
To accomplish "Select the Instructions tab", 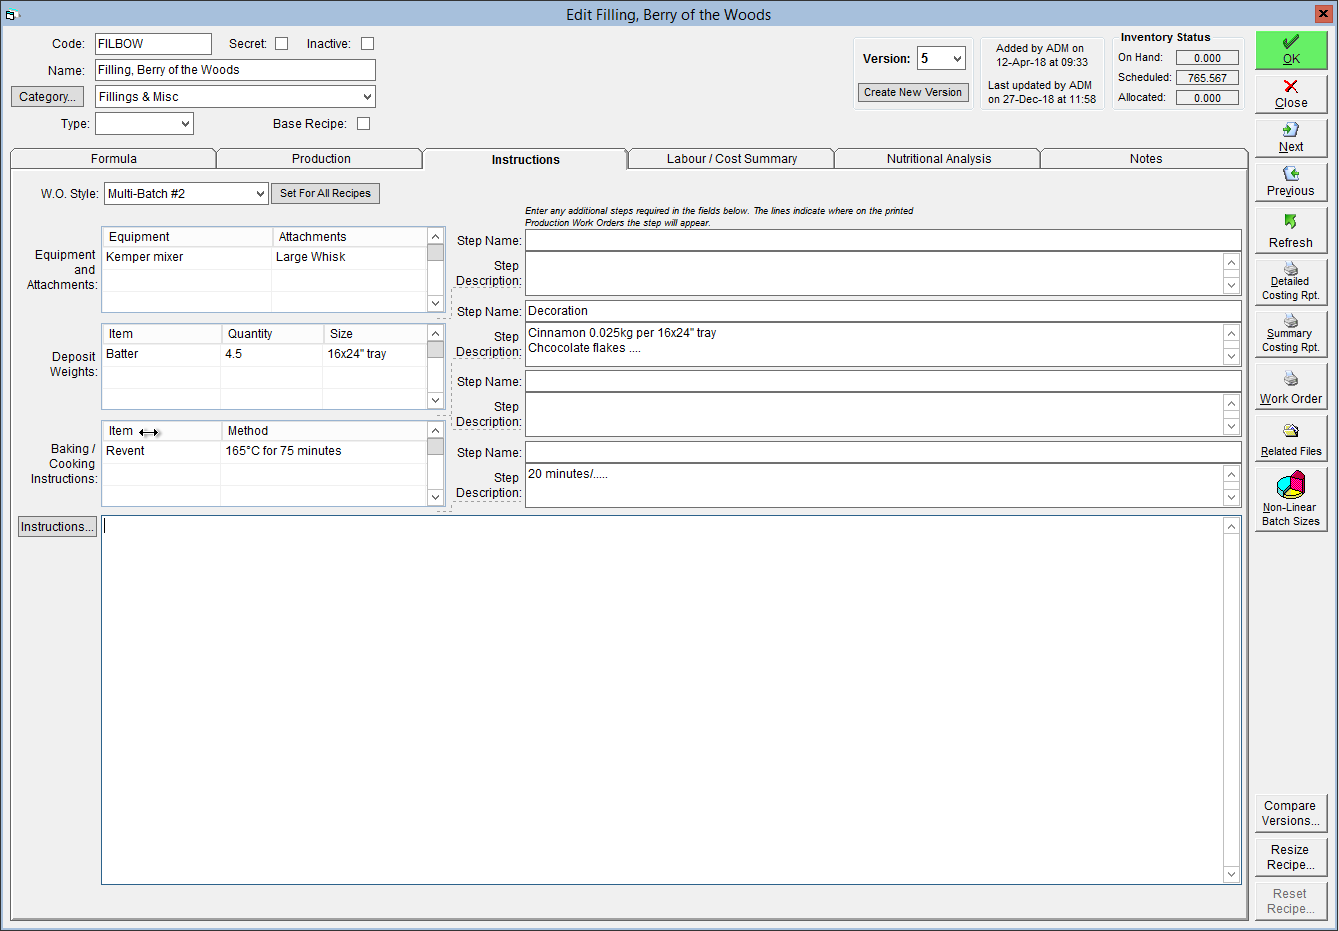I will click(x=526, y=159).
